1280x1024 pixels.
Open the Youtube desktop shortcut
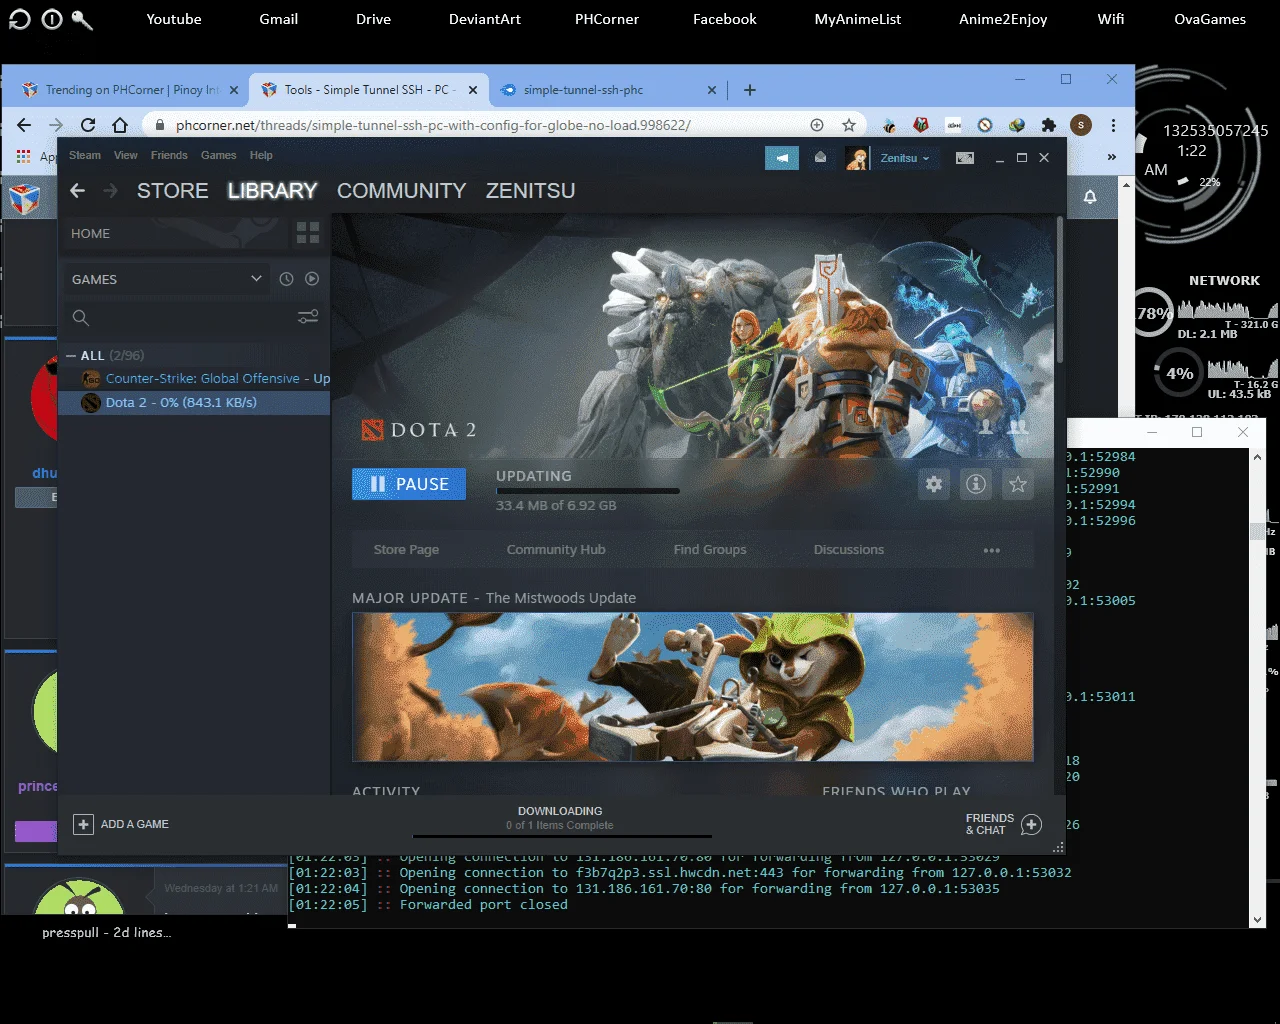[x=174, y=19]
